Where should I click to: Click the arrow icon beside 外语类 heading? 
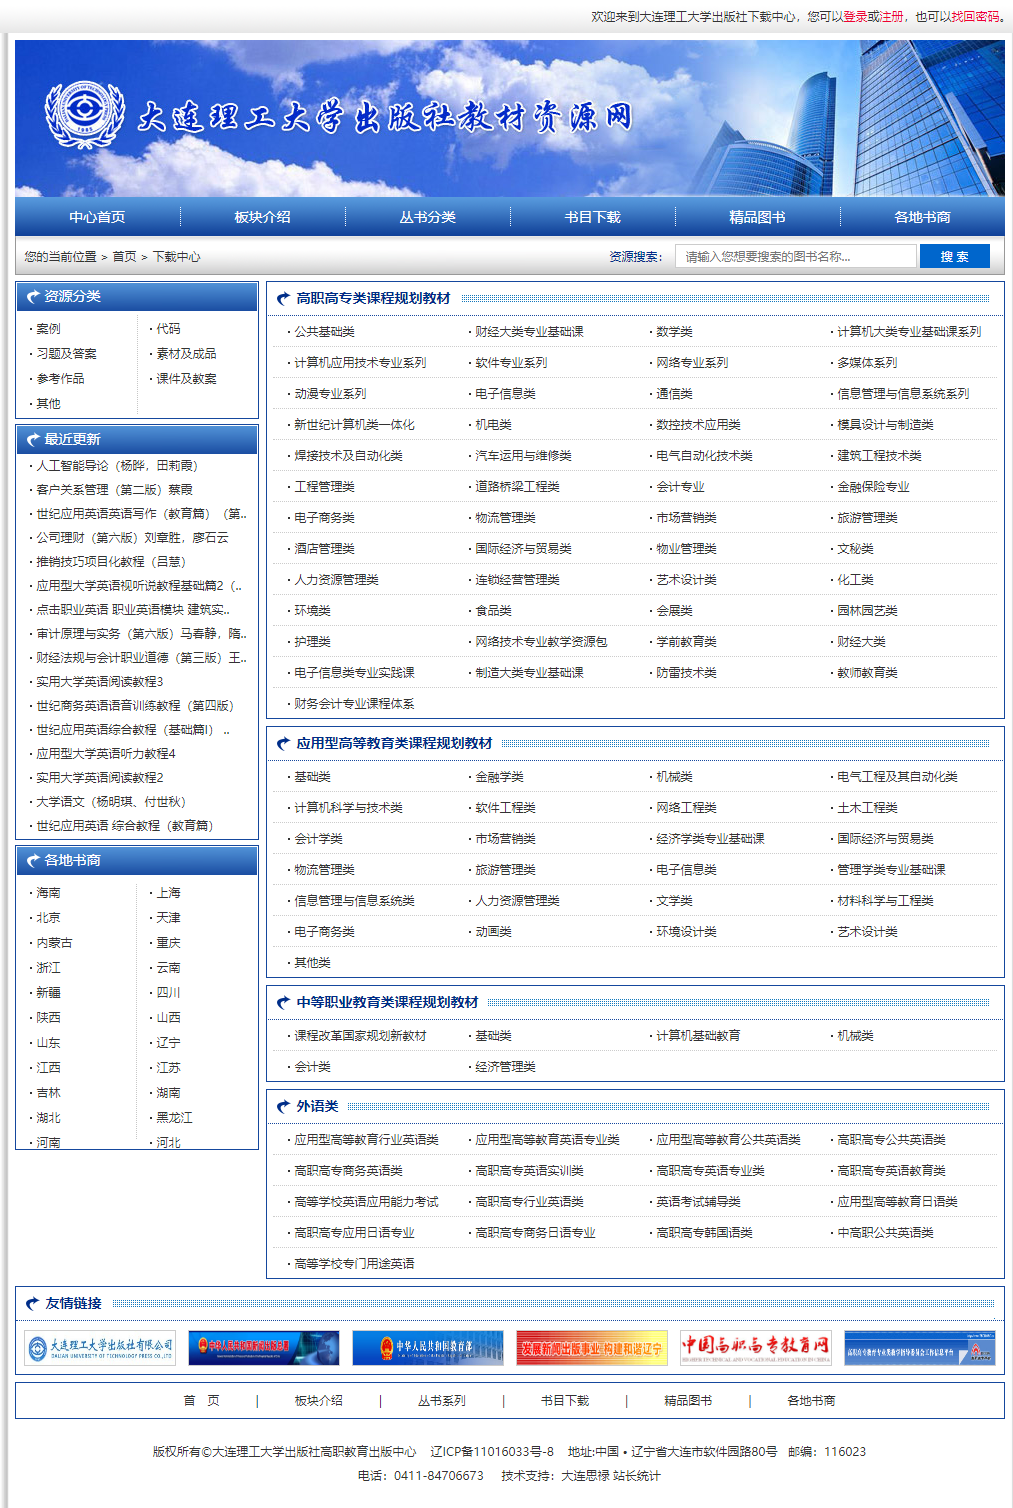click(x=284, y=1106)
